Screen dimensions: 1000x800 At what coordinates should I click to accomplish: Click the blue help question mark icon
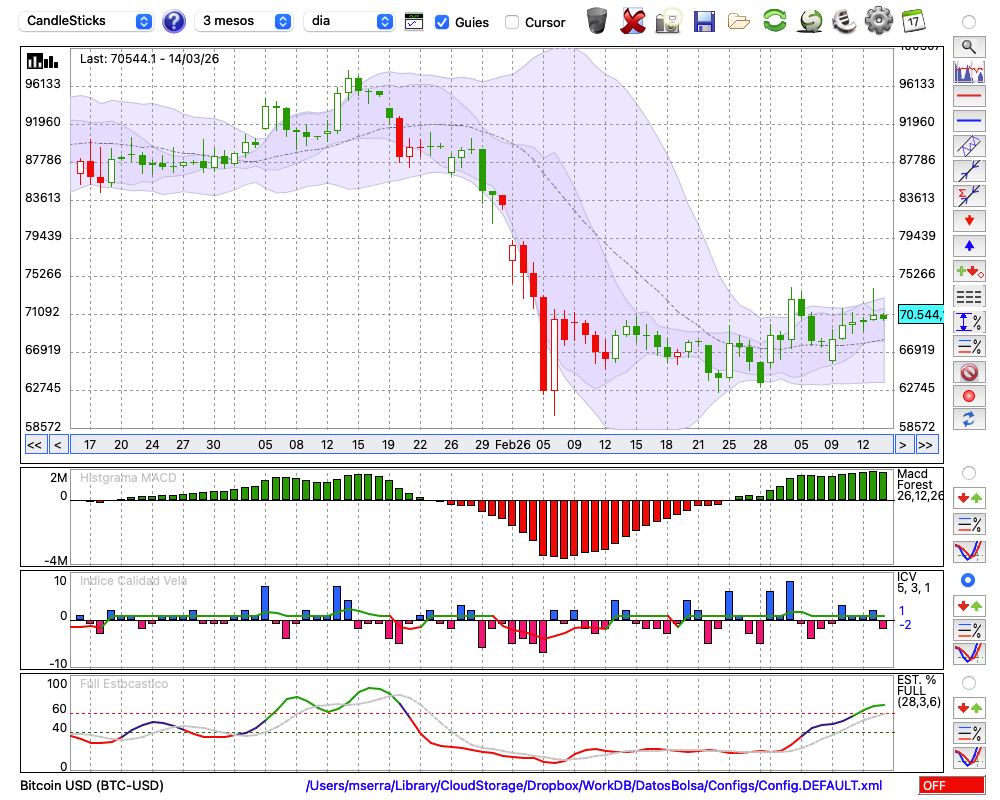click(174, 21)
